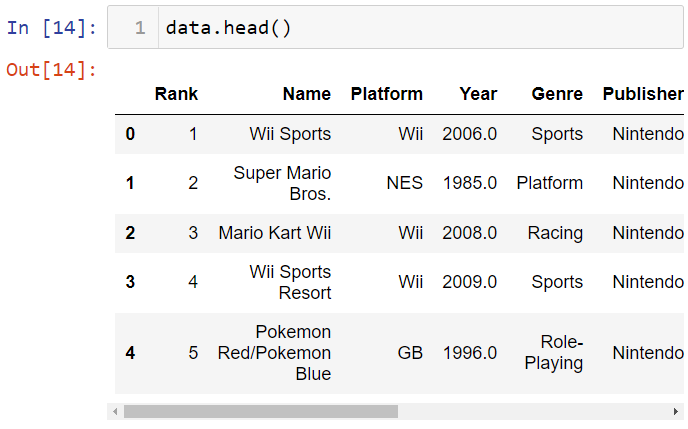The width and height of the screenshot is (688, 429).
Task: Select the Wii Sports Resort cell
Action: (x=290, y=282)
